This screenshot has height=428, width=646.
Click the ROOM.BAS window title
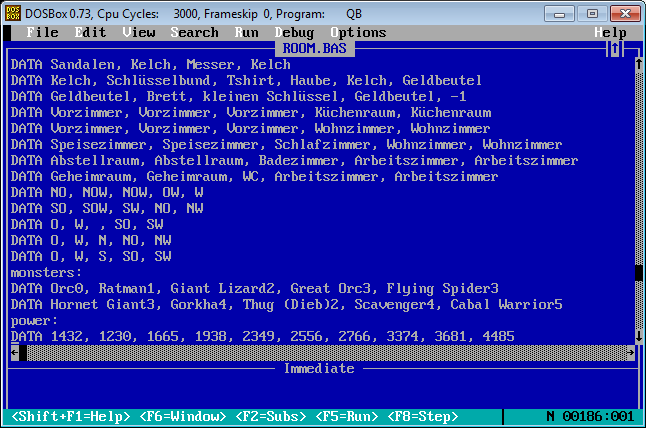point(314,48)
